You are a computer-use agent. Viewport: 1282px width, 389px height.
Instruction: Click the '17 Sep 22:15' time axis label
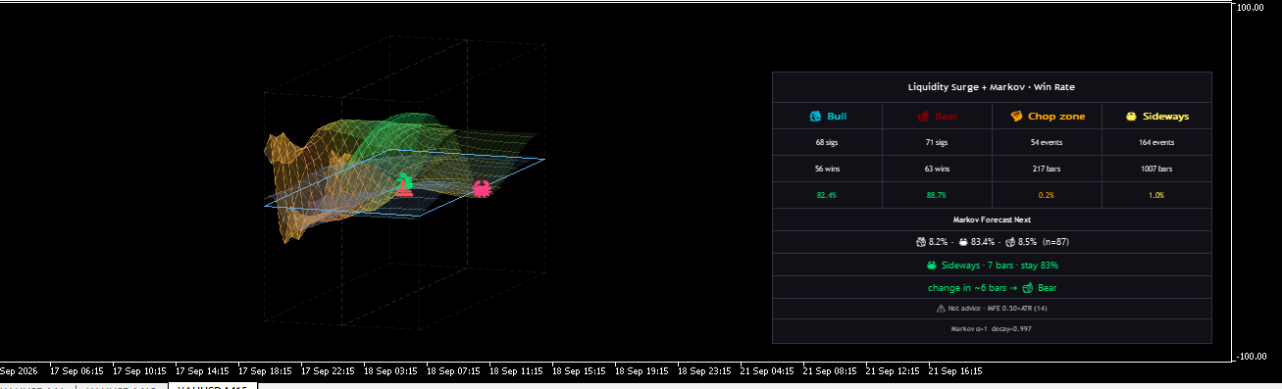pyautogui.click(x=328, y=370)
